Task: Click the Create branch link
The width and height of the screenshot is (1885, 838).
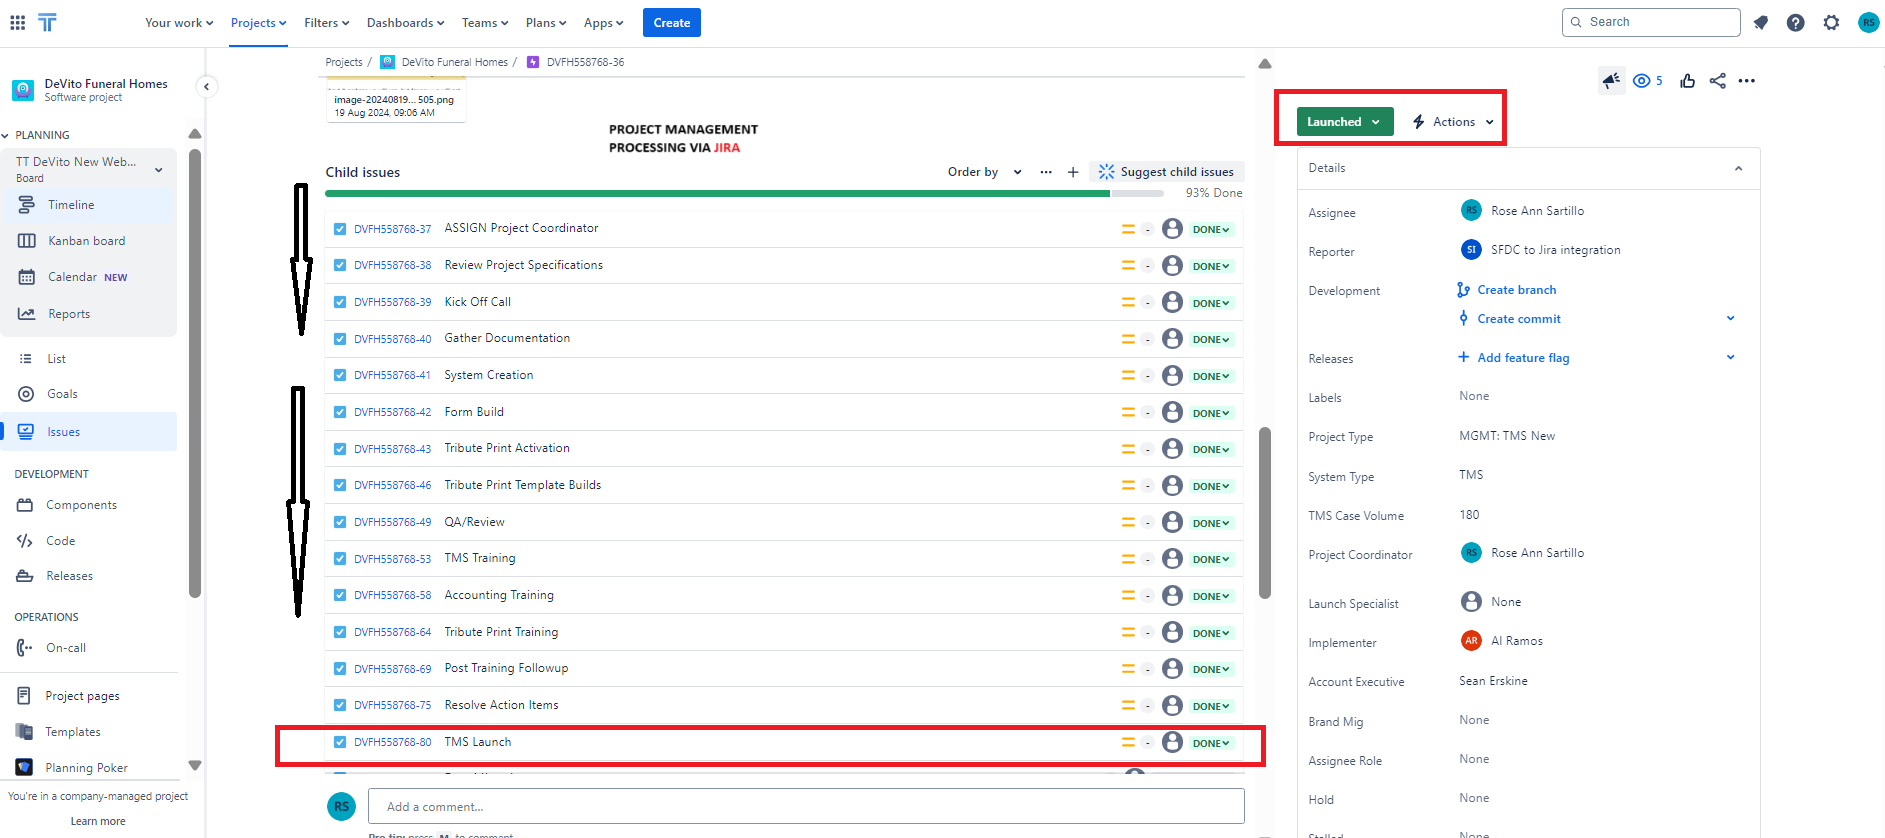Action: 1516,290
